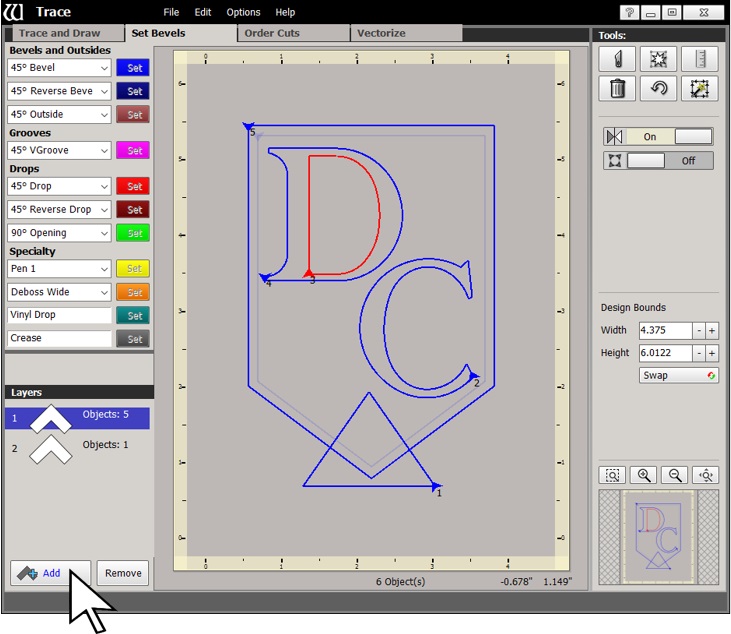Click the Vinyl Drop field

click(59, 315)
